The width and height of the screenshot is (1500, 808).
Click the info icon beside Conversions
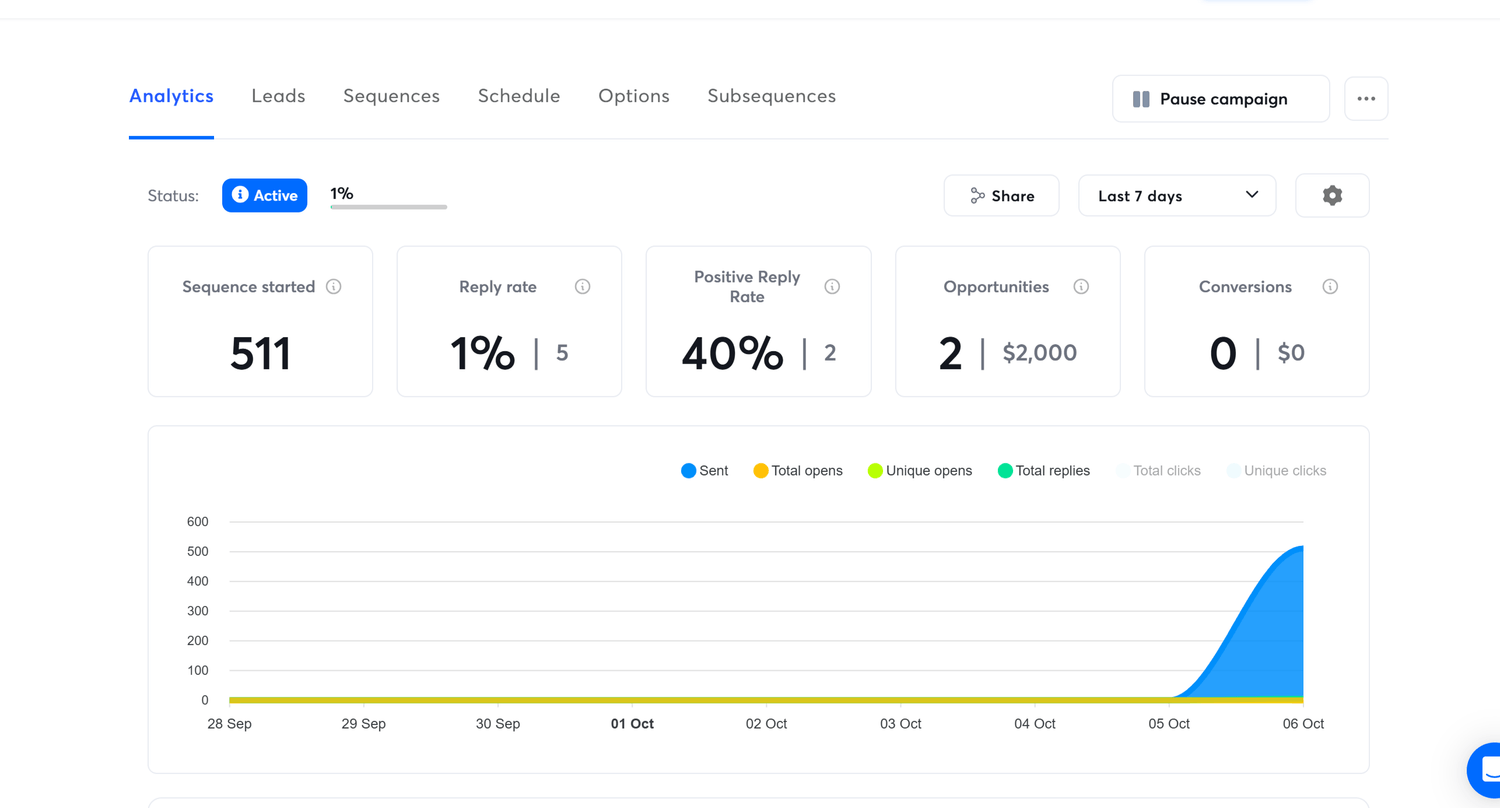click(x=1330, y=287)
